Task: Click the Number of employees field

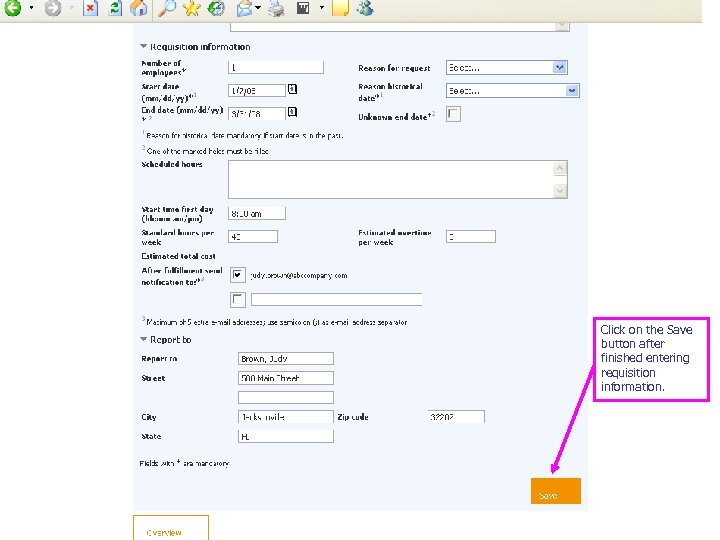Action: (x=276, y=68)
